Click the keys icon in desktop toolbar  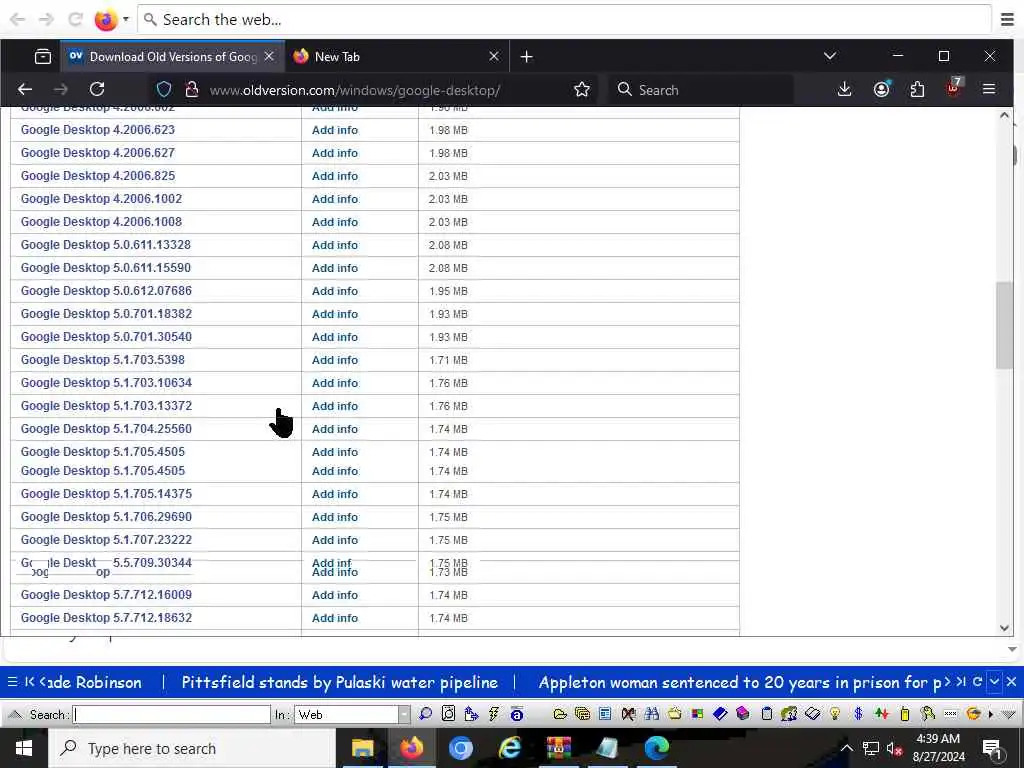coord(927,714)
